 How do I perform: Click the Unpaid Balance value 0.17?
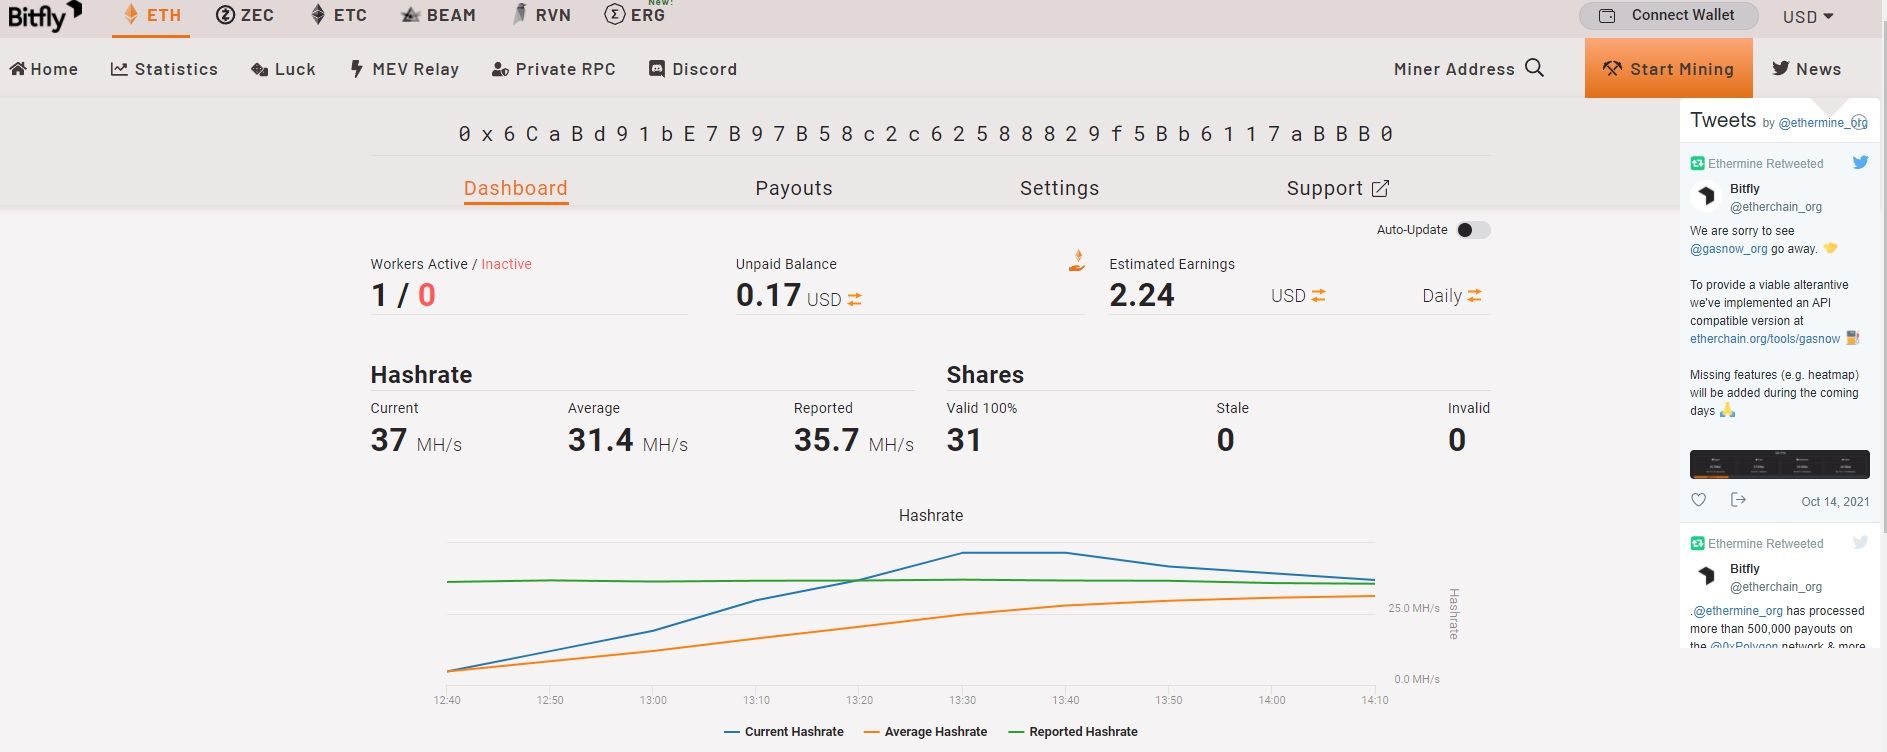pyautogui.click(x=768, y=295)
